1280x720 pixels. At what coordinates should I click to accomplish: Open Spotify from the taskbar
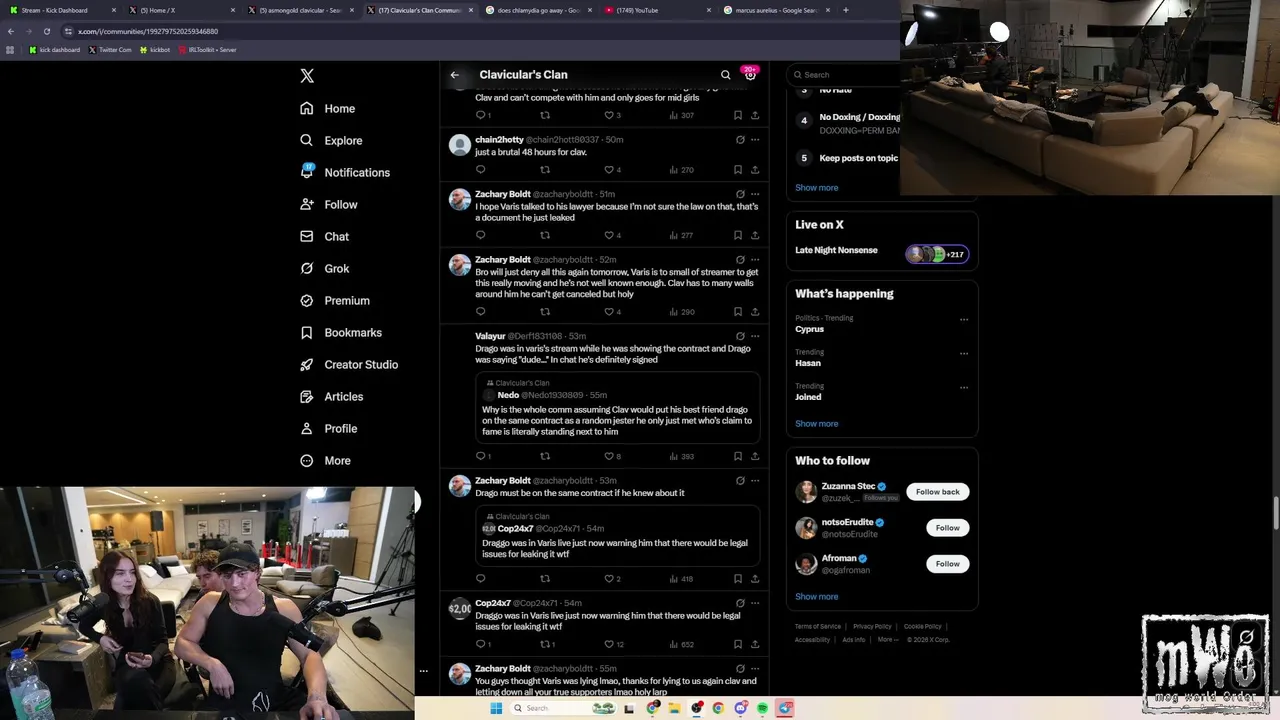click(x=762, y=708)
